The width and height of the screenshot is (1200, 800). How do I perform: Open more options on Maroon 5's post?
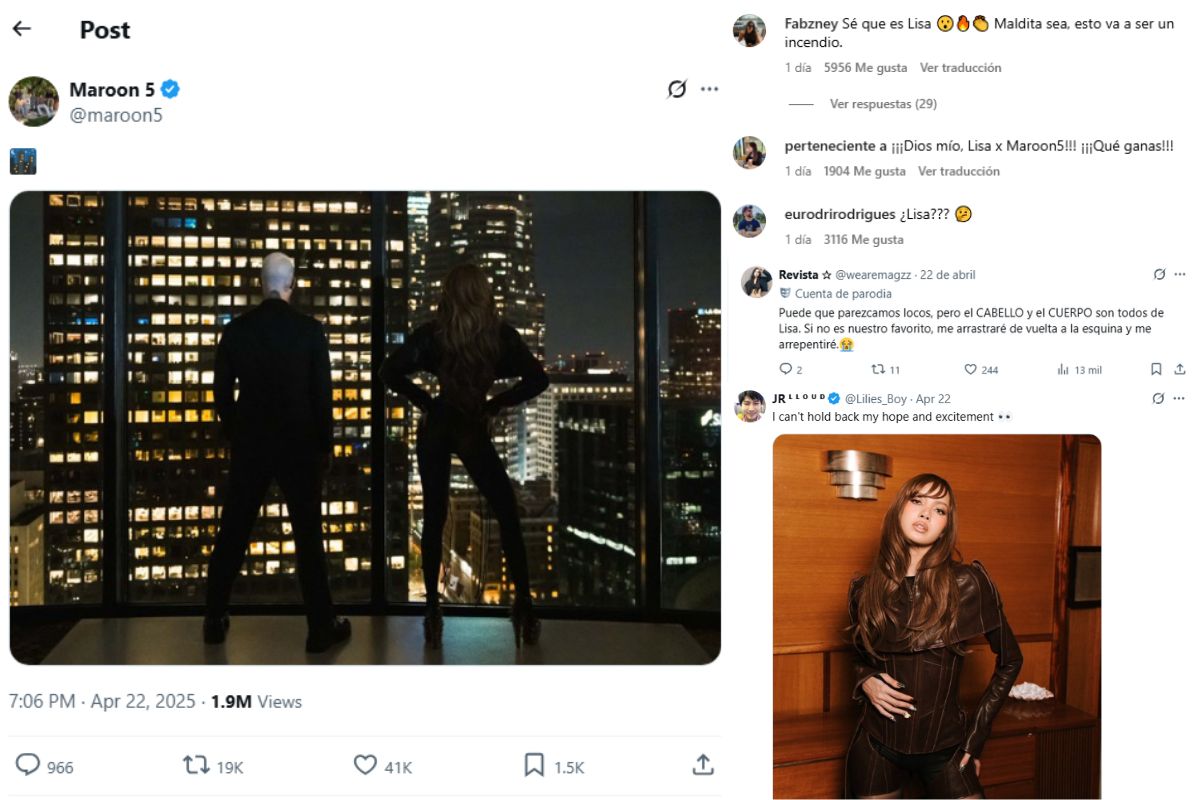pyautogui.click(x=709, y=89)
